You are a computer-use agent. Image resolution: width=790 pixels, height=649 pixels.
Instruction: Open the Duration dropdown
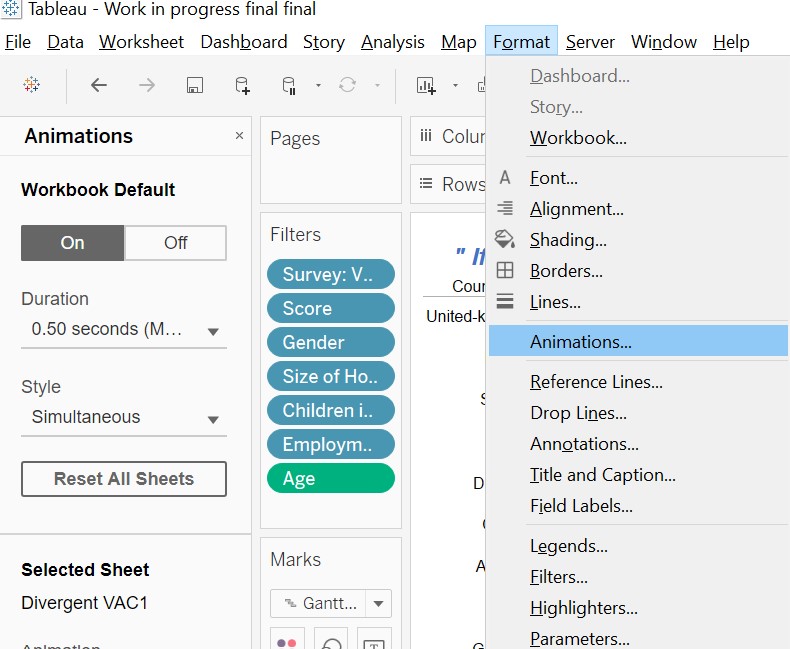pyautogui.click(x=123, y=330)
